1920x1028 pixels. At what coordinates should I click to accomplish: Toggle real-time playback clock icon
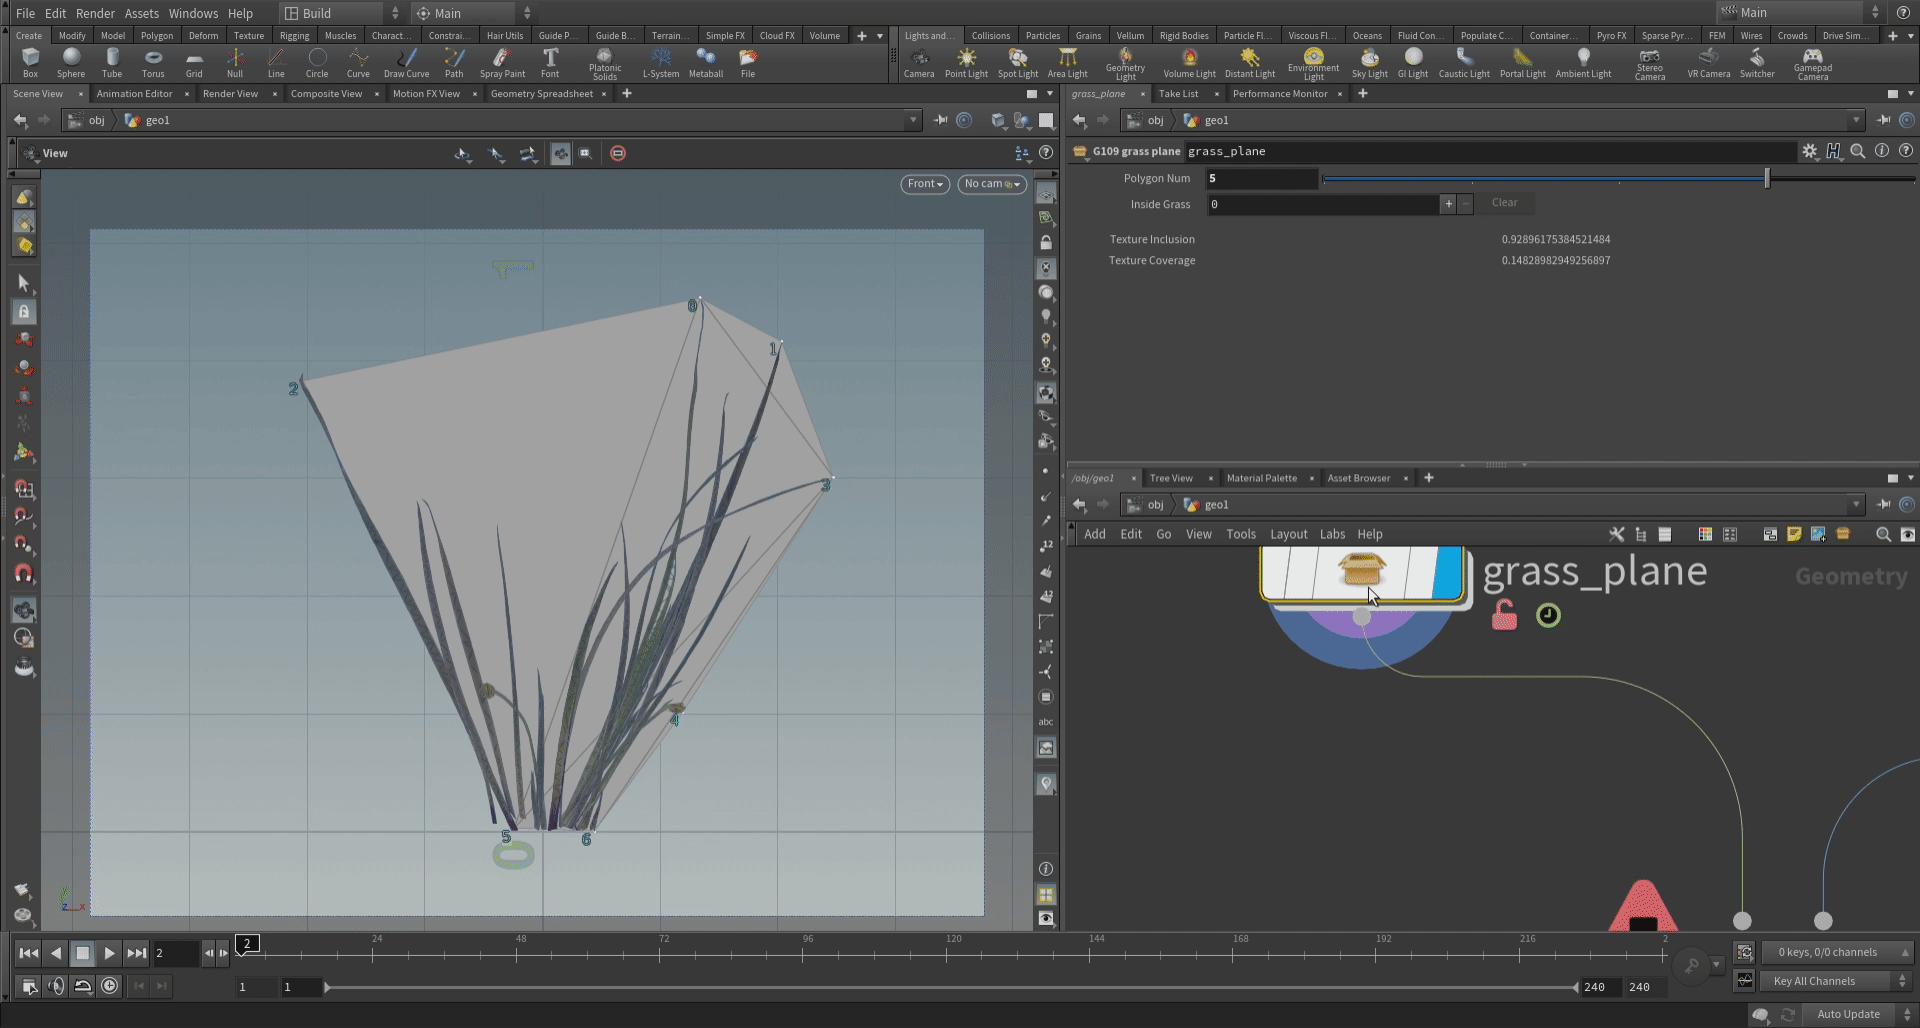109,986
